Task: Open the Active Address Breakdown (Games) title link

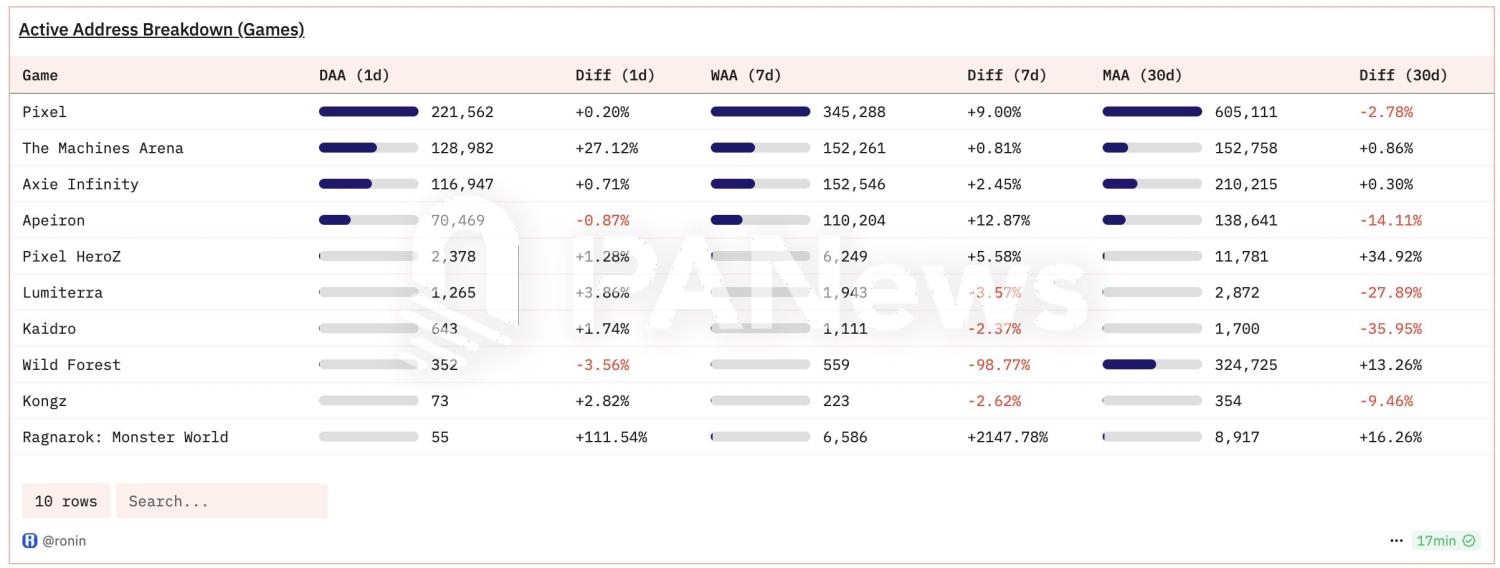Action: pyautogui.click(x=161, y=30)
